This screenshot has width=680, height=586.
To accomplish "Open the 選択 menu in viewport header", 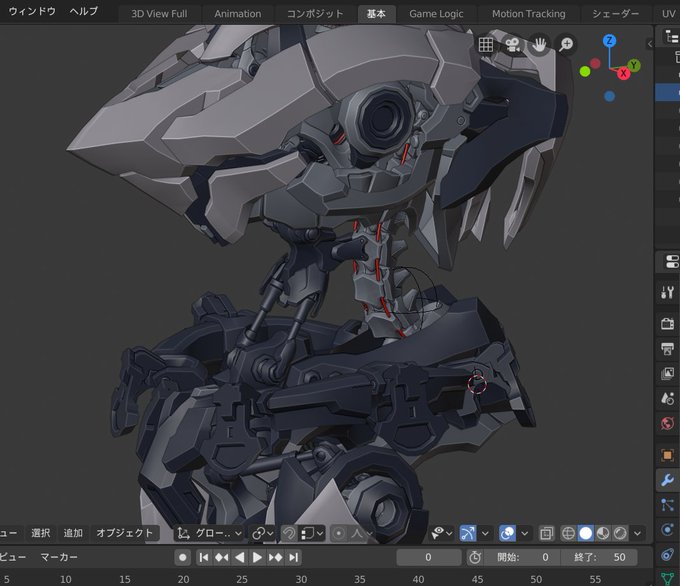I will pyautogui.click(x=41, y=533).
